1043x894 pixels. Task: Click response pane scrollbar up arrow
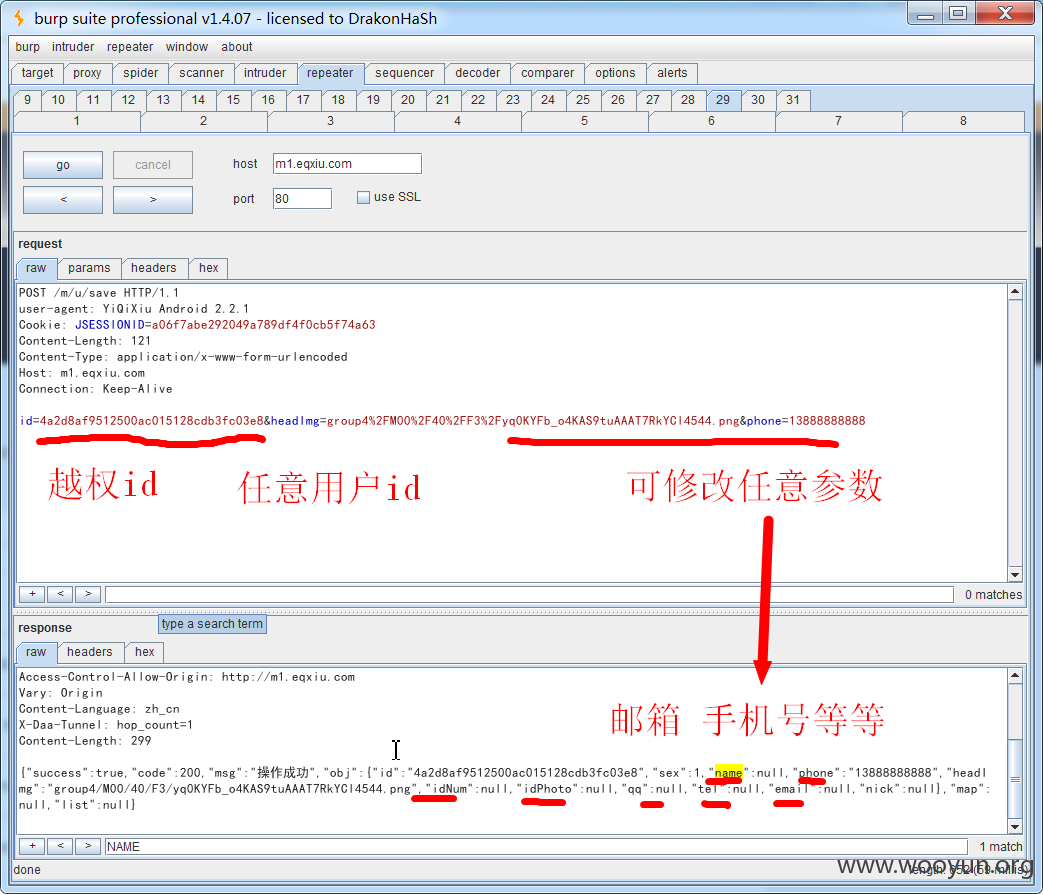[1015, 676]
